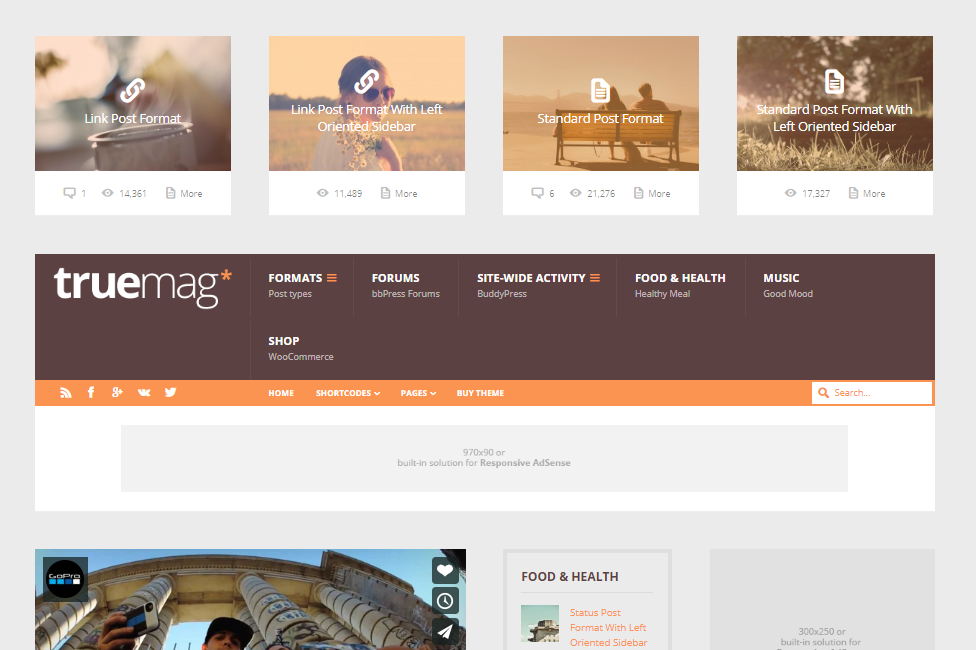Click the heart like icon on video
The height and width of the screenshot is (650, 976).
[445, 570]
